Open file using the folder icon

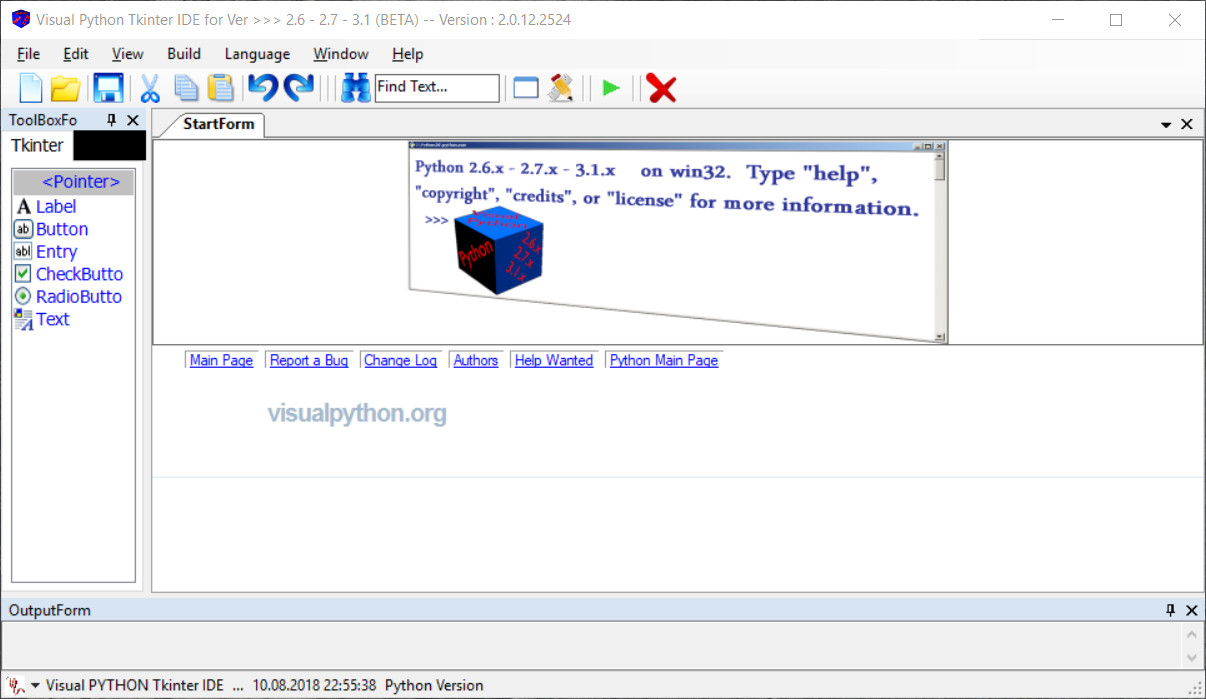(66, 88)
